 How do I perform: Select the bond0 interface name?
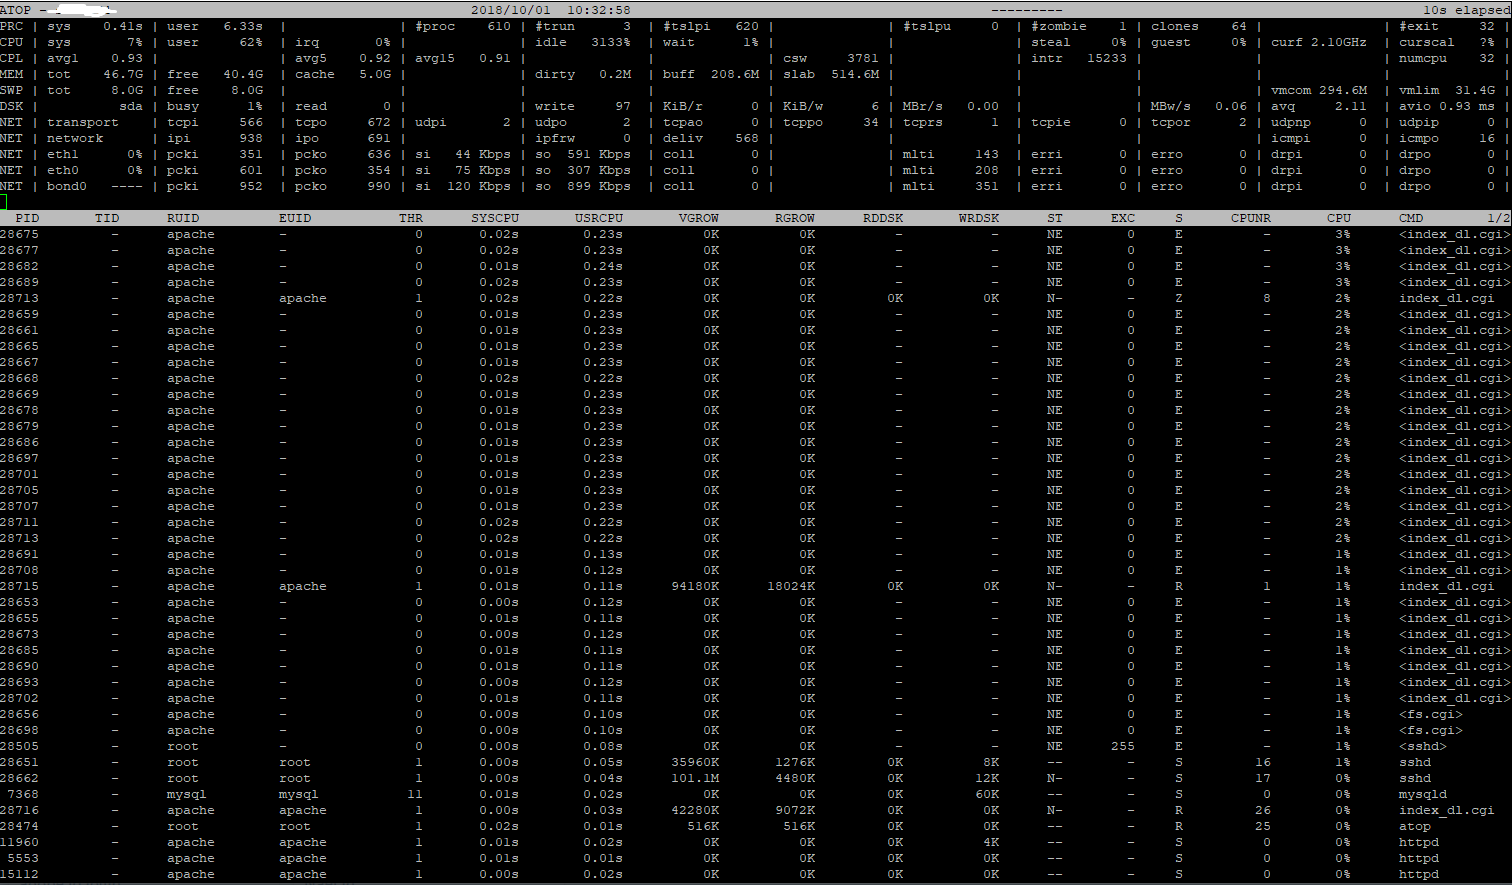pos(67,186)
